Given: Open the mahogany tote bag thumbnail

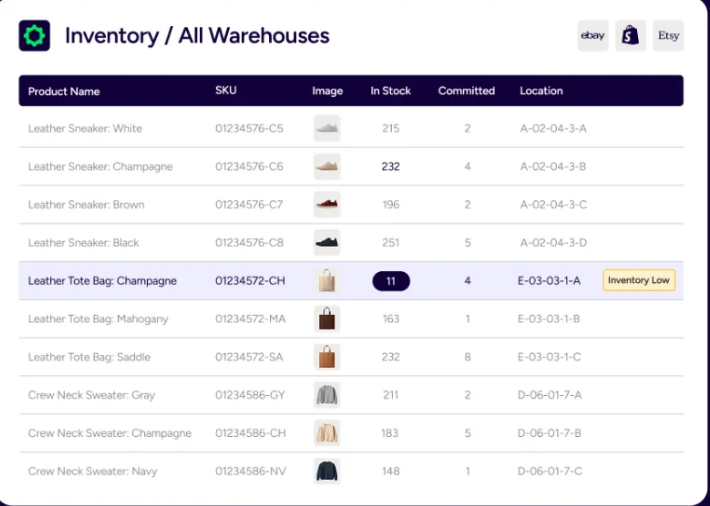Looking at the screenshot, I should click(327, 319).
